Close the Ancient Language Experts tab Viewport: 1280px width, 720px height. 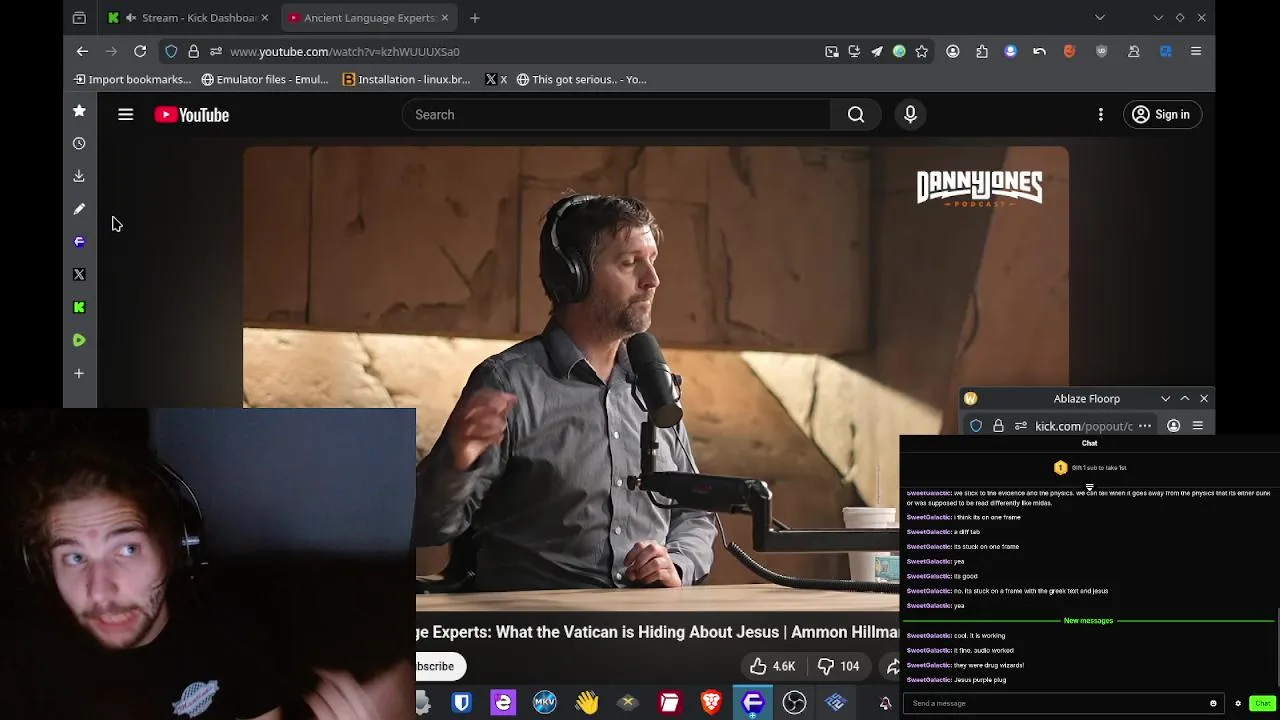(x=445, y=17)
